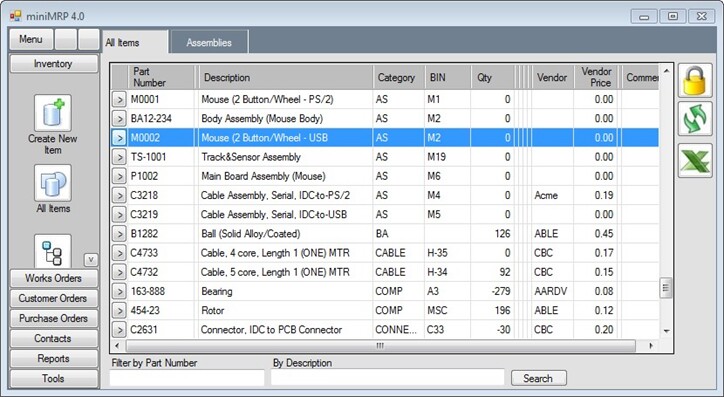
Task: Expand the TS-1001 row arrow button
Action: (119, 157)
